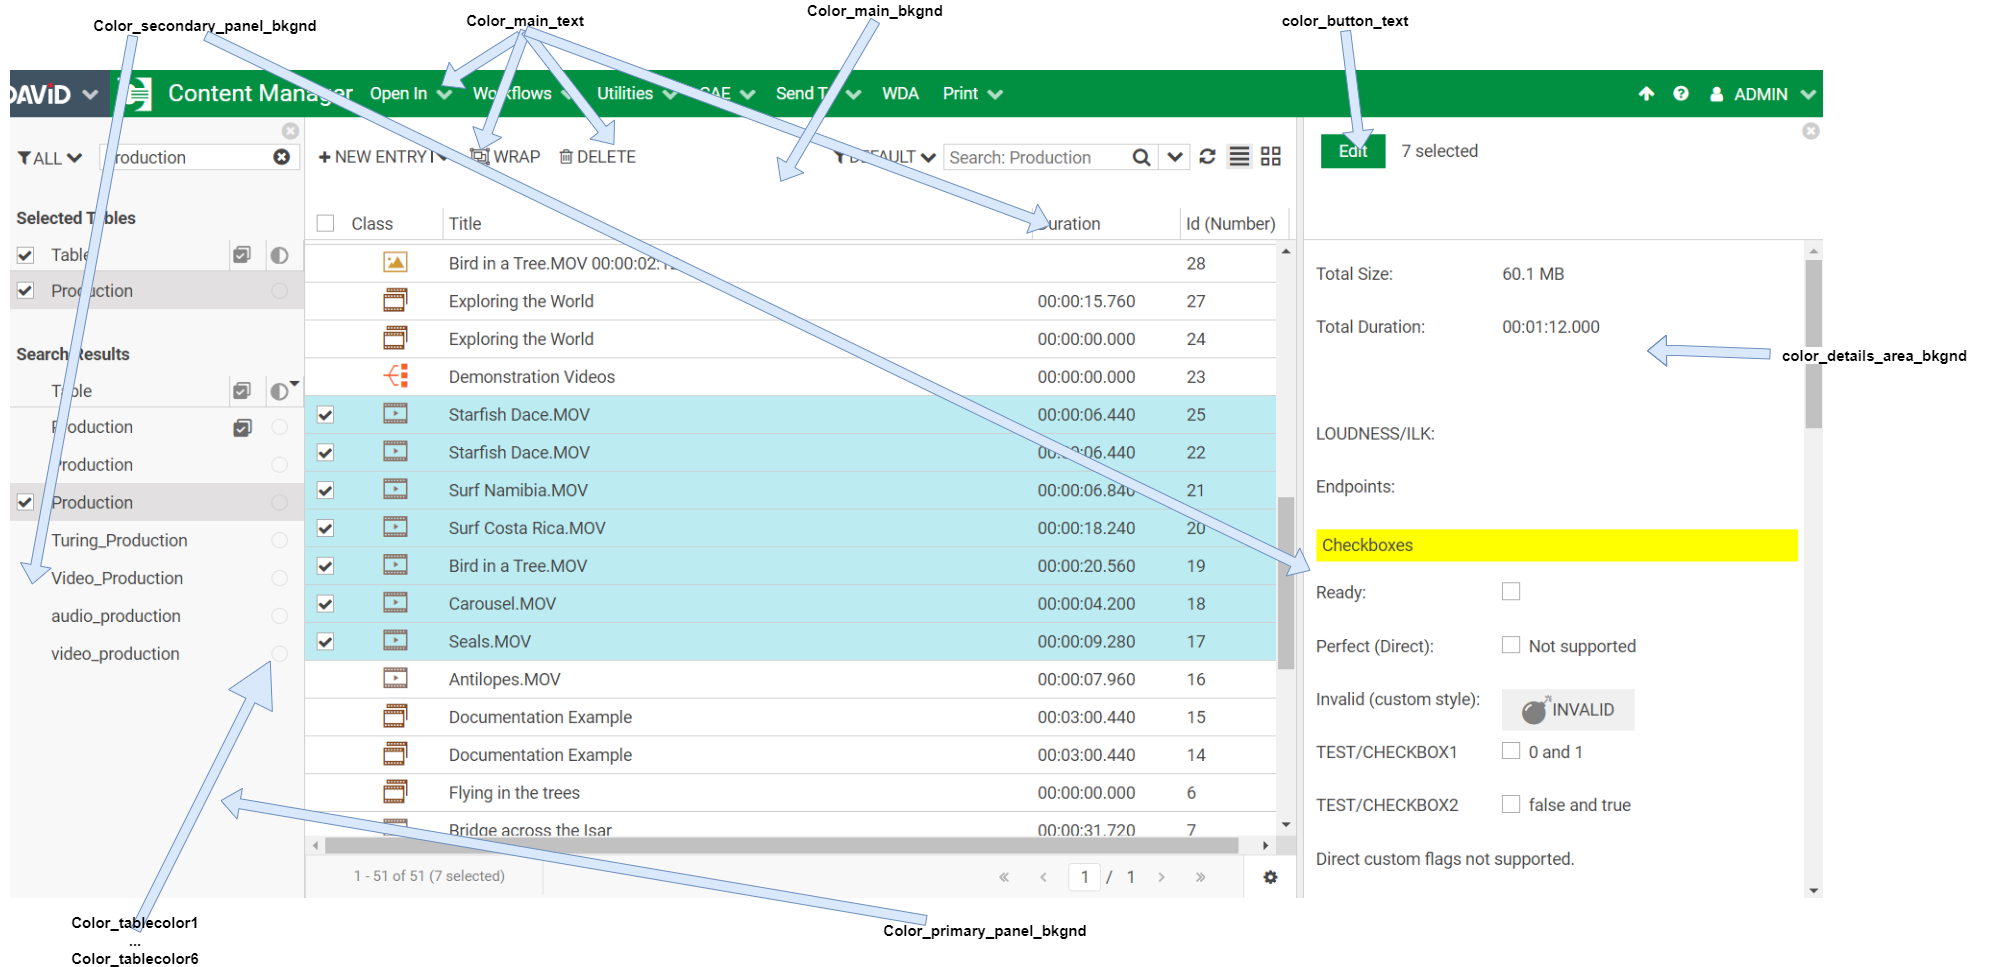Open the Print menu
The height and width of the screenshot is (967, 2010).
(x=971, y=94)
